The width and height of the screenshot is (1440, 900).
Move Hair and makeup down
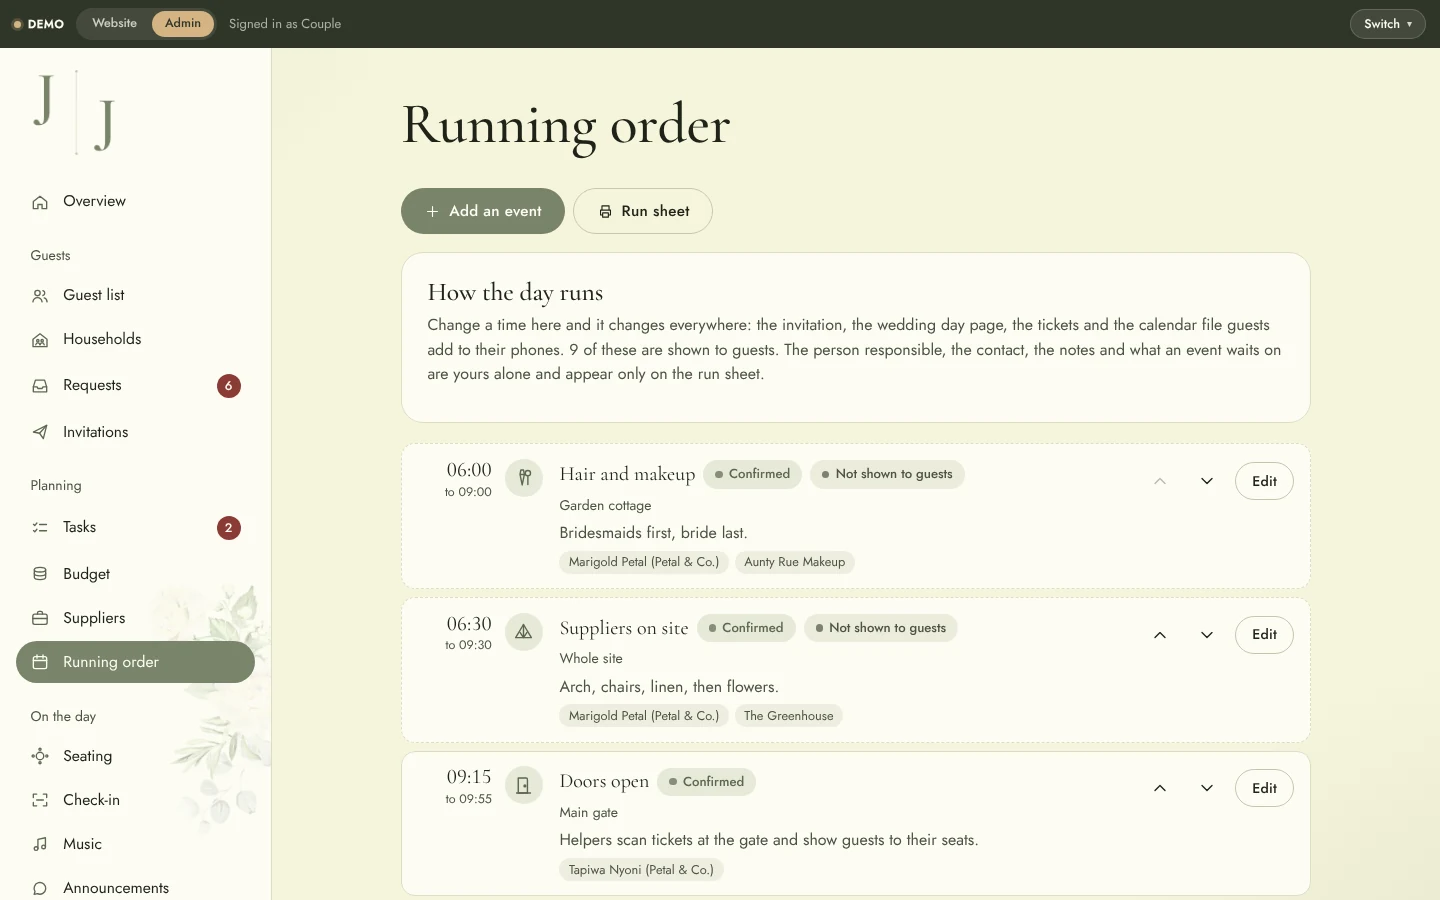click(x=1207, y=481)
